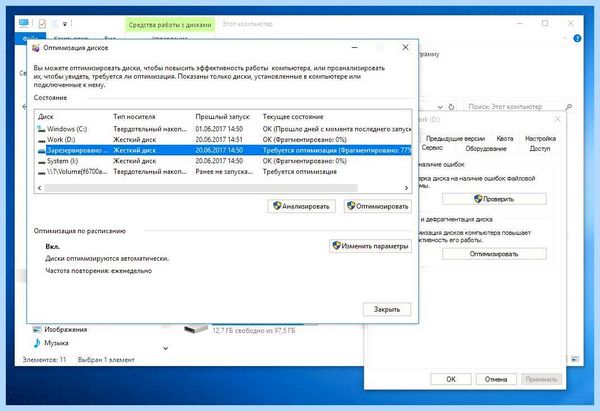
Task: Switch to Сервис tab in properties
Action: [x=432, y=148]
